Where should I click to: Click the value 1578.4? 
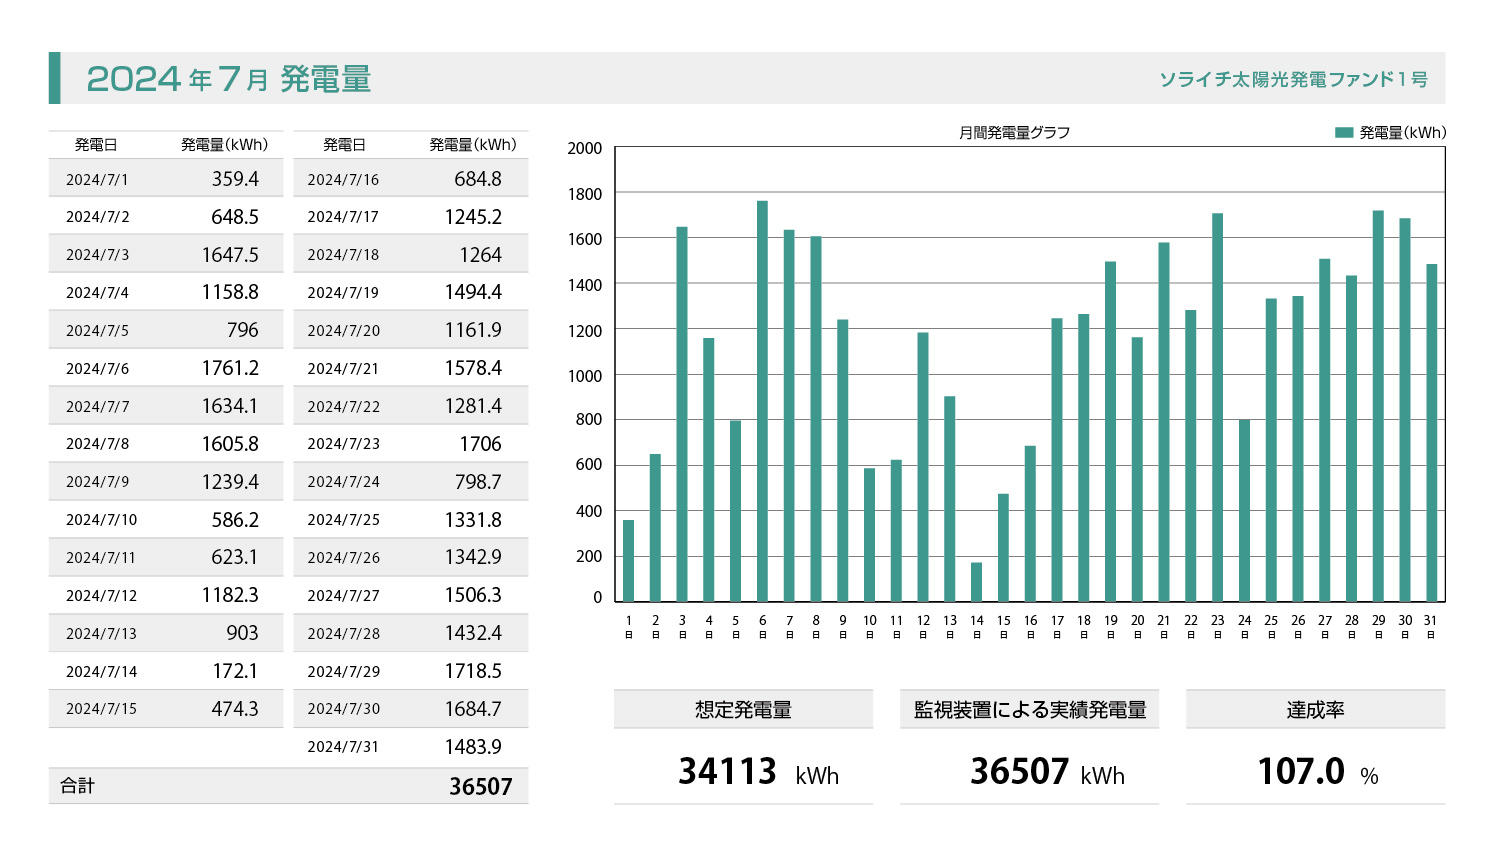tap(473, 368)
